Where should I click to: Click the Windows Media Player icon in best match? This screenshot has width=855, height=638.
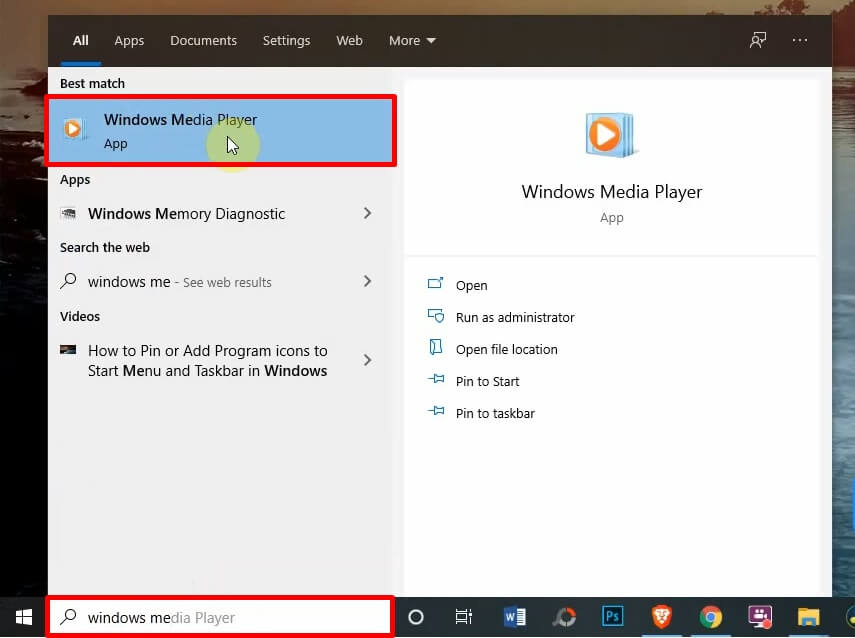pyautogui.click(x=74, y=130)
